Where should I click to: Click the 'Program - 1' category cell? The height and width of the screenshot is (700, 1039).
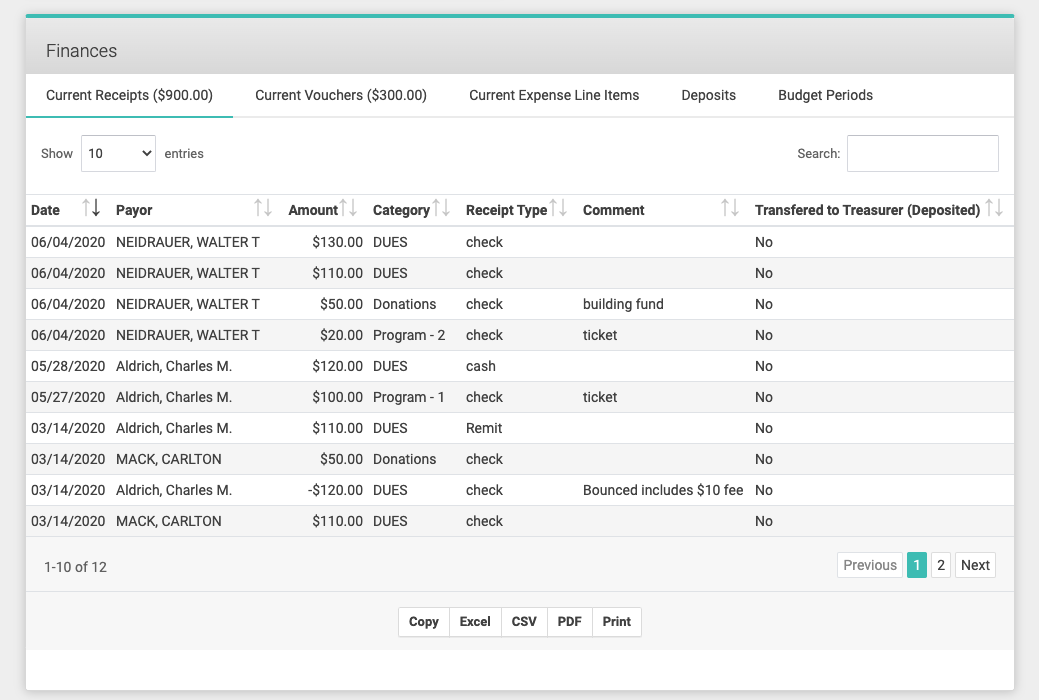[x=409, y=397]
